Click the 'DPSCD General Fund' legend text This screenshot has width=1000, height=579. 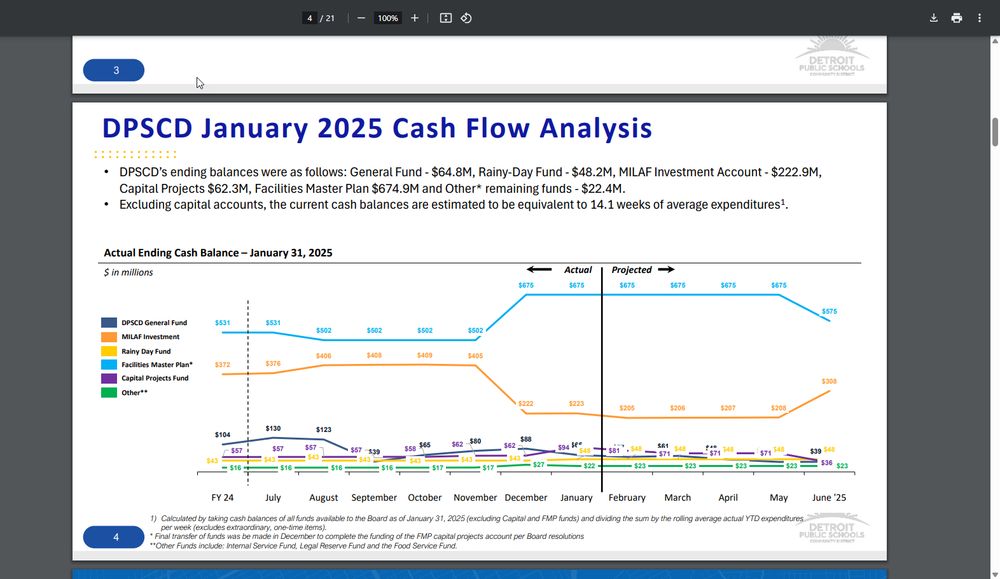pyautogui.click(x=154, y=323)
